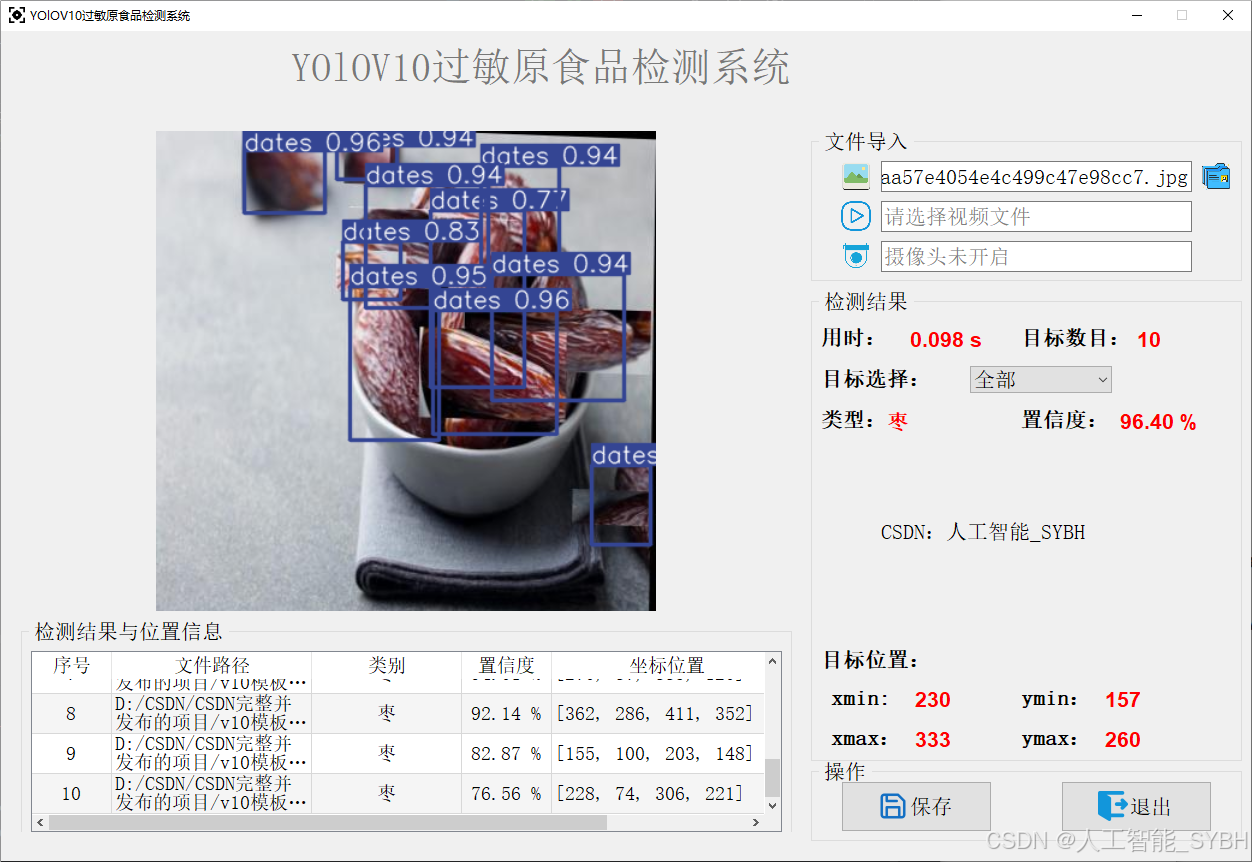Click the ymax value 260
Viewport: 1252px width, 862px height.
click(x=1122, y=740)
